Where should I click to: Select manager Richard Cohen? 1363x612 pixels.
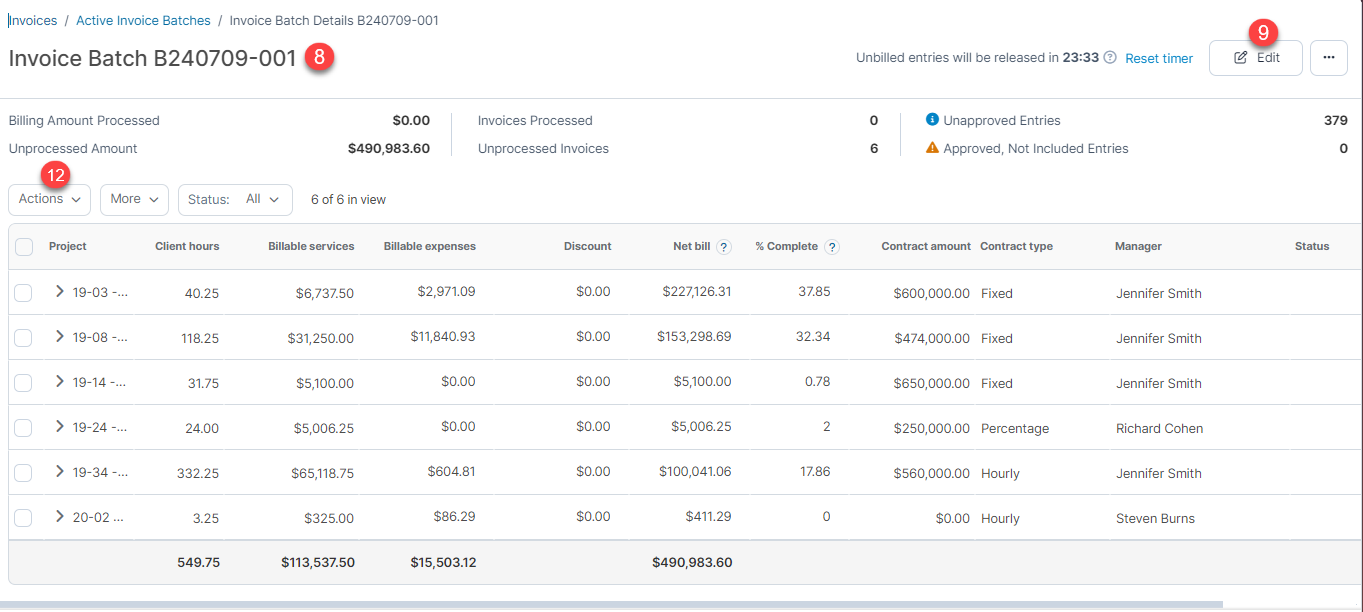tap(1159, 428)
